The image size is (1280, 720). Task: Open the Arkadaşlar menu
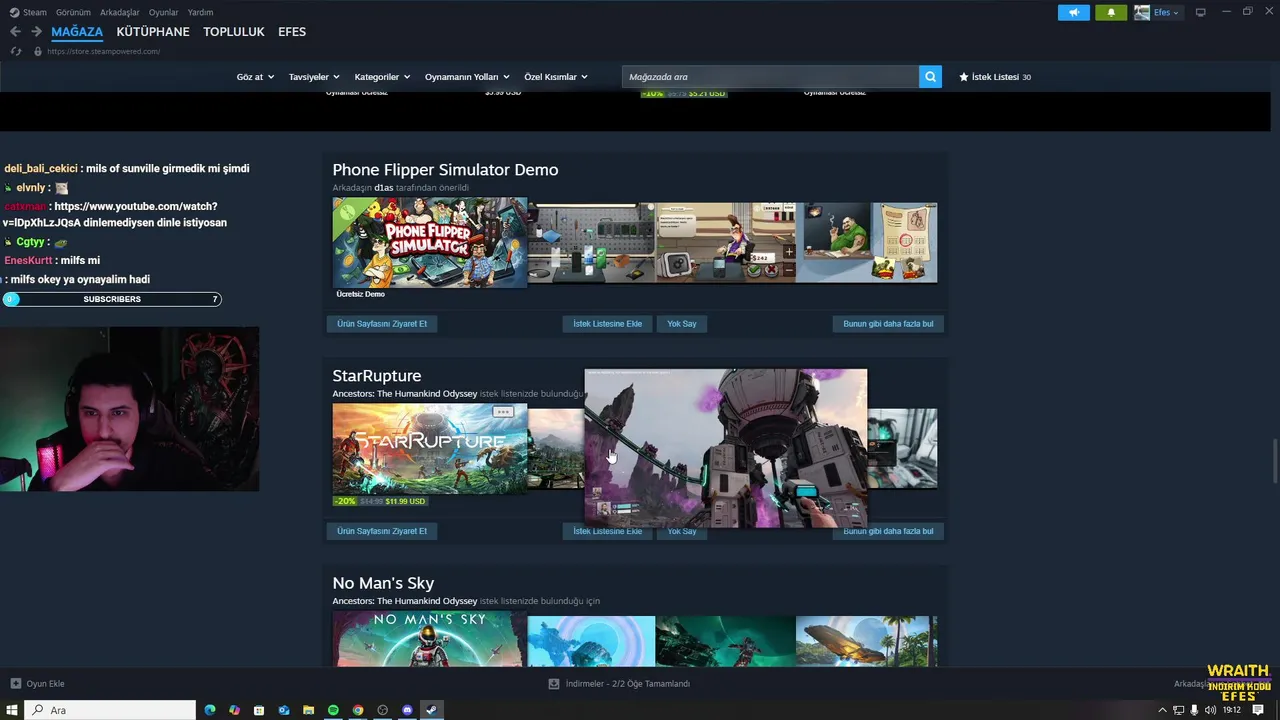point(120,12)
